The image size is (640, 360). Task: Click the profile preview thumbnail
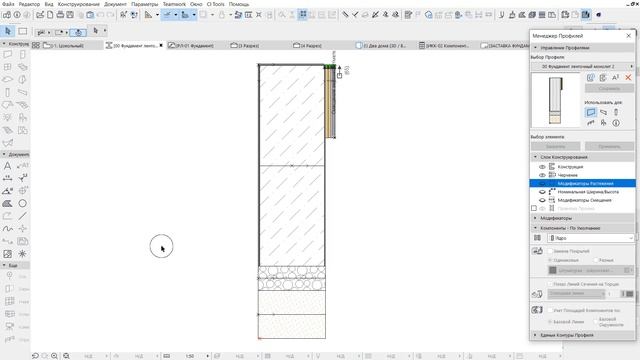pyautogui.click(x=556, y=100)
